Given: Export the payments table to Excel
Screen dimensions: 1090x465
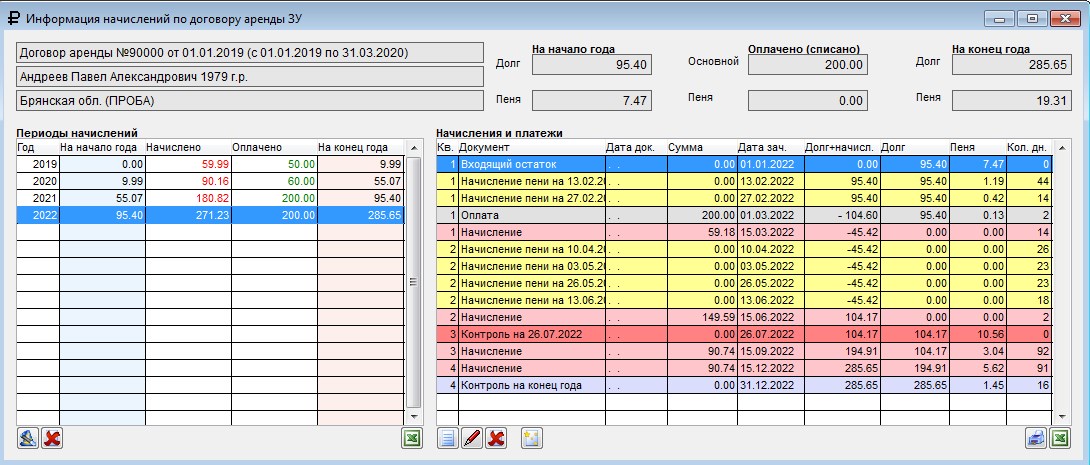Looking at the screenshot, I should (1059, 438).
